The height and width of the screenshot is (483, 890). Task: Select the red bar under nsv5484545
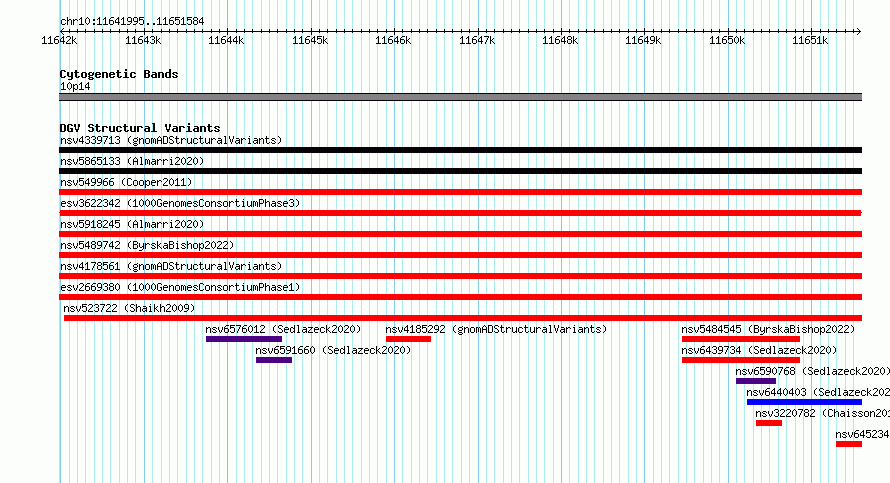(x=741, y=339)
